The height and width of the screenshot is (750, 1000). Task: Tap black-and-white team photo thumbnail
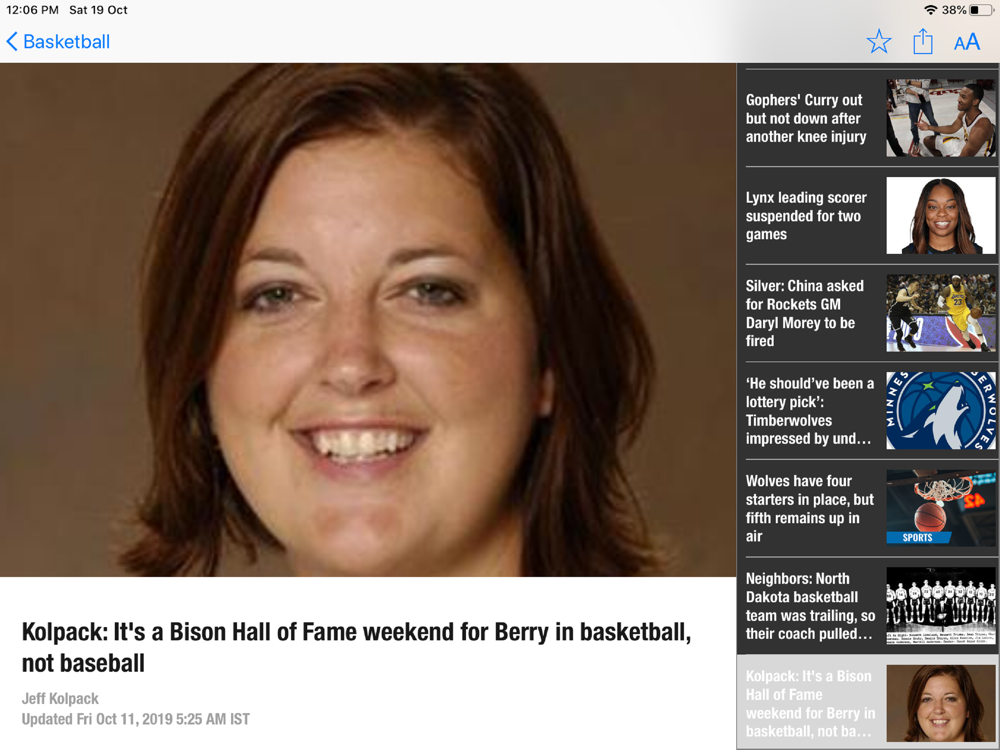pyautogui.click(x=941, y=606)
